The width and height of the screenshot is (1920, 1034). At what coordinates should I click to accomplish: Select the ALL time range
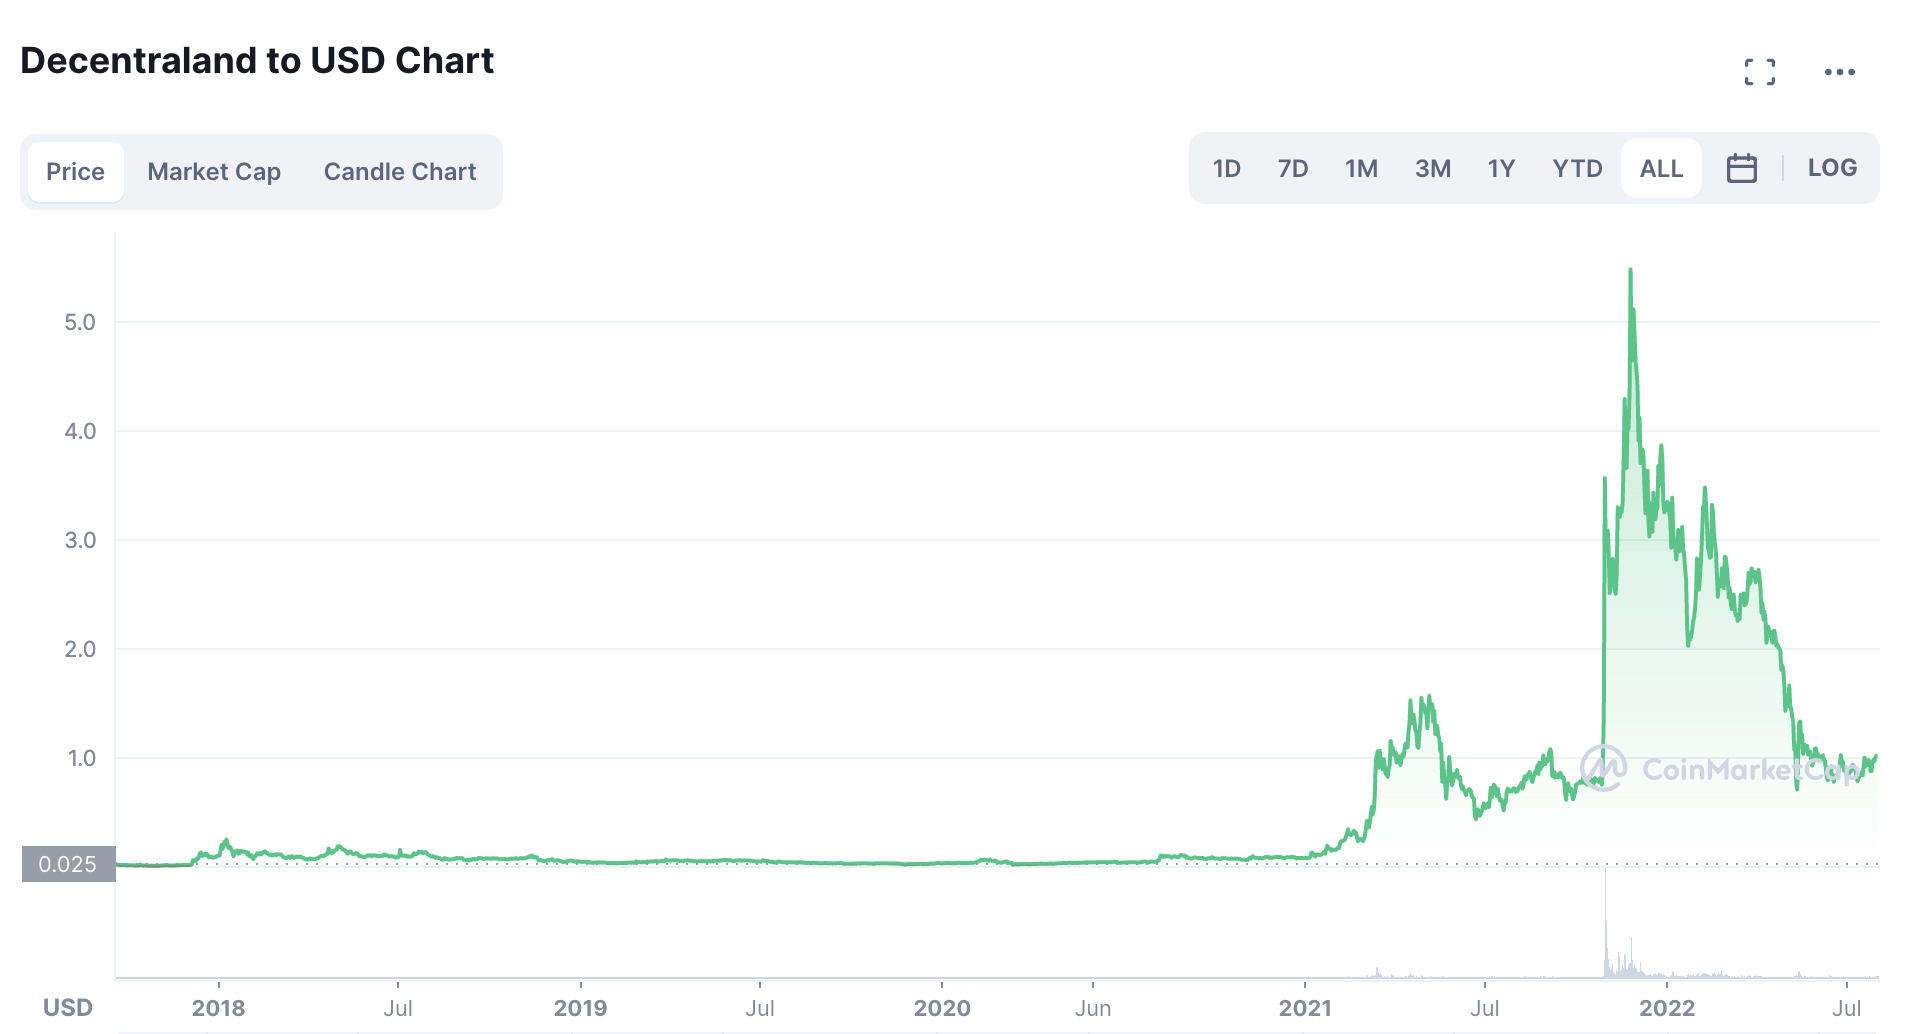[1661, 168]
